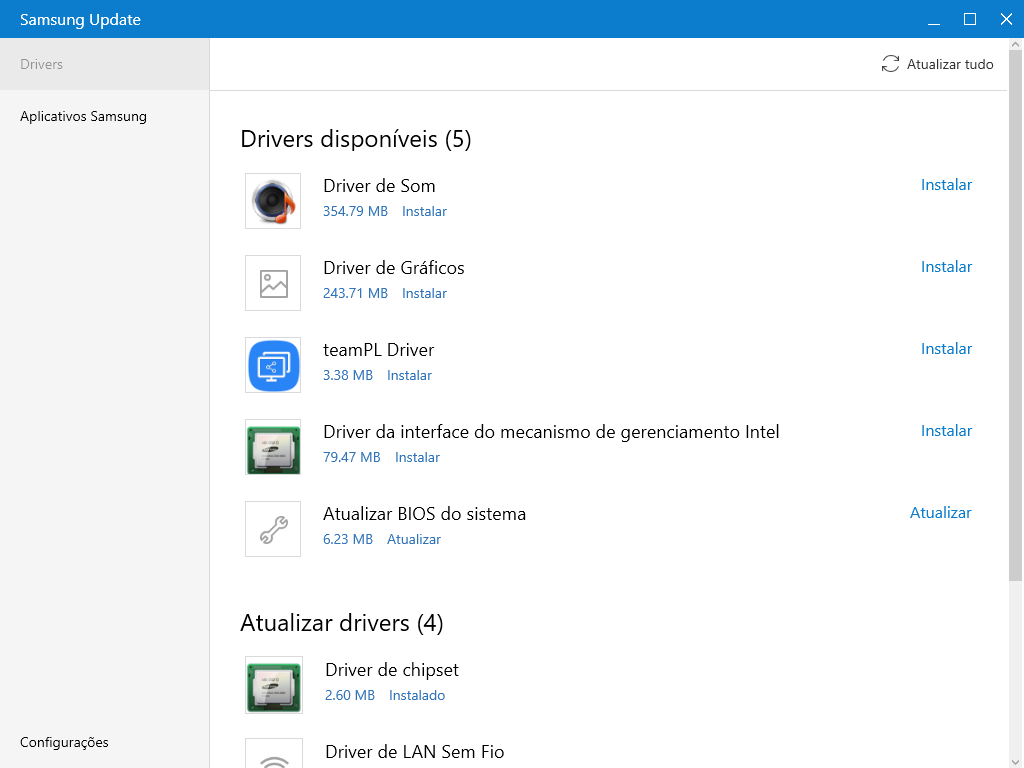
Task: Open the Drivers section in sidebar
Action: pyautogui.click(x=104, y=64)
